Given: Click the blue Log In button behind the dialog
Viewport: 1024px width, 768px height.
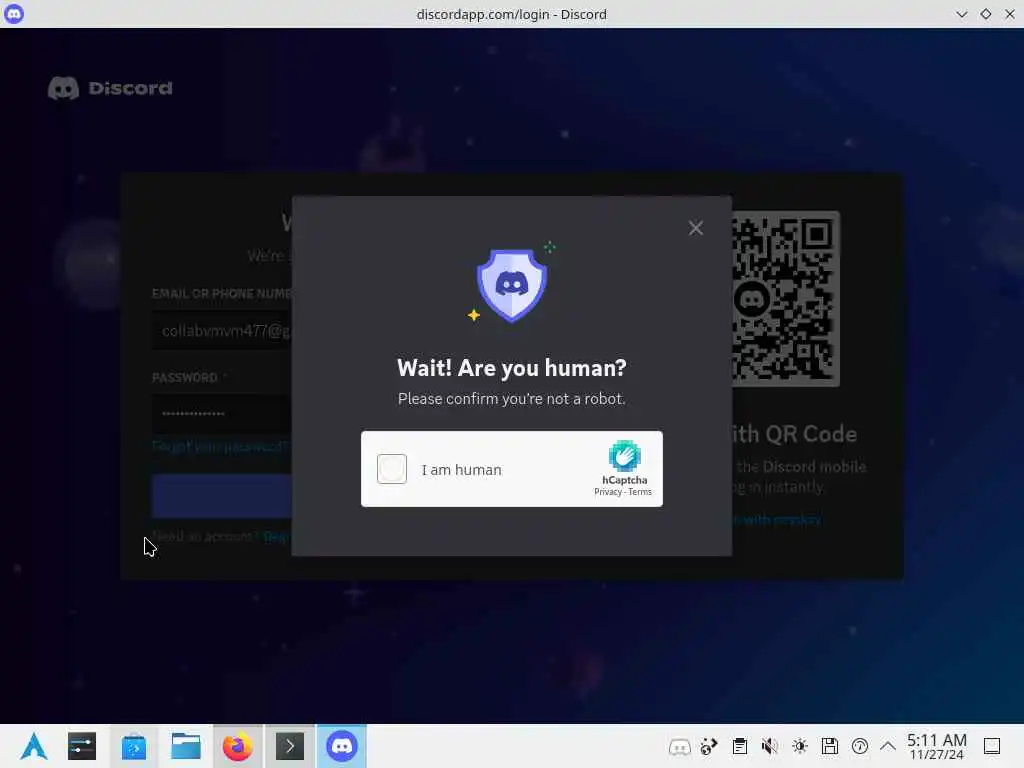Looking at the screenshot, I should pos(222,496).
